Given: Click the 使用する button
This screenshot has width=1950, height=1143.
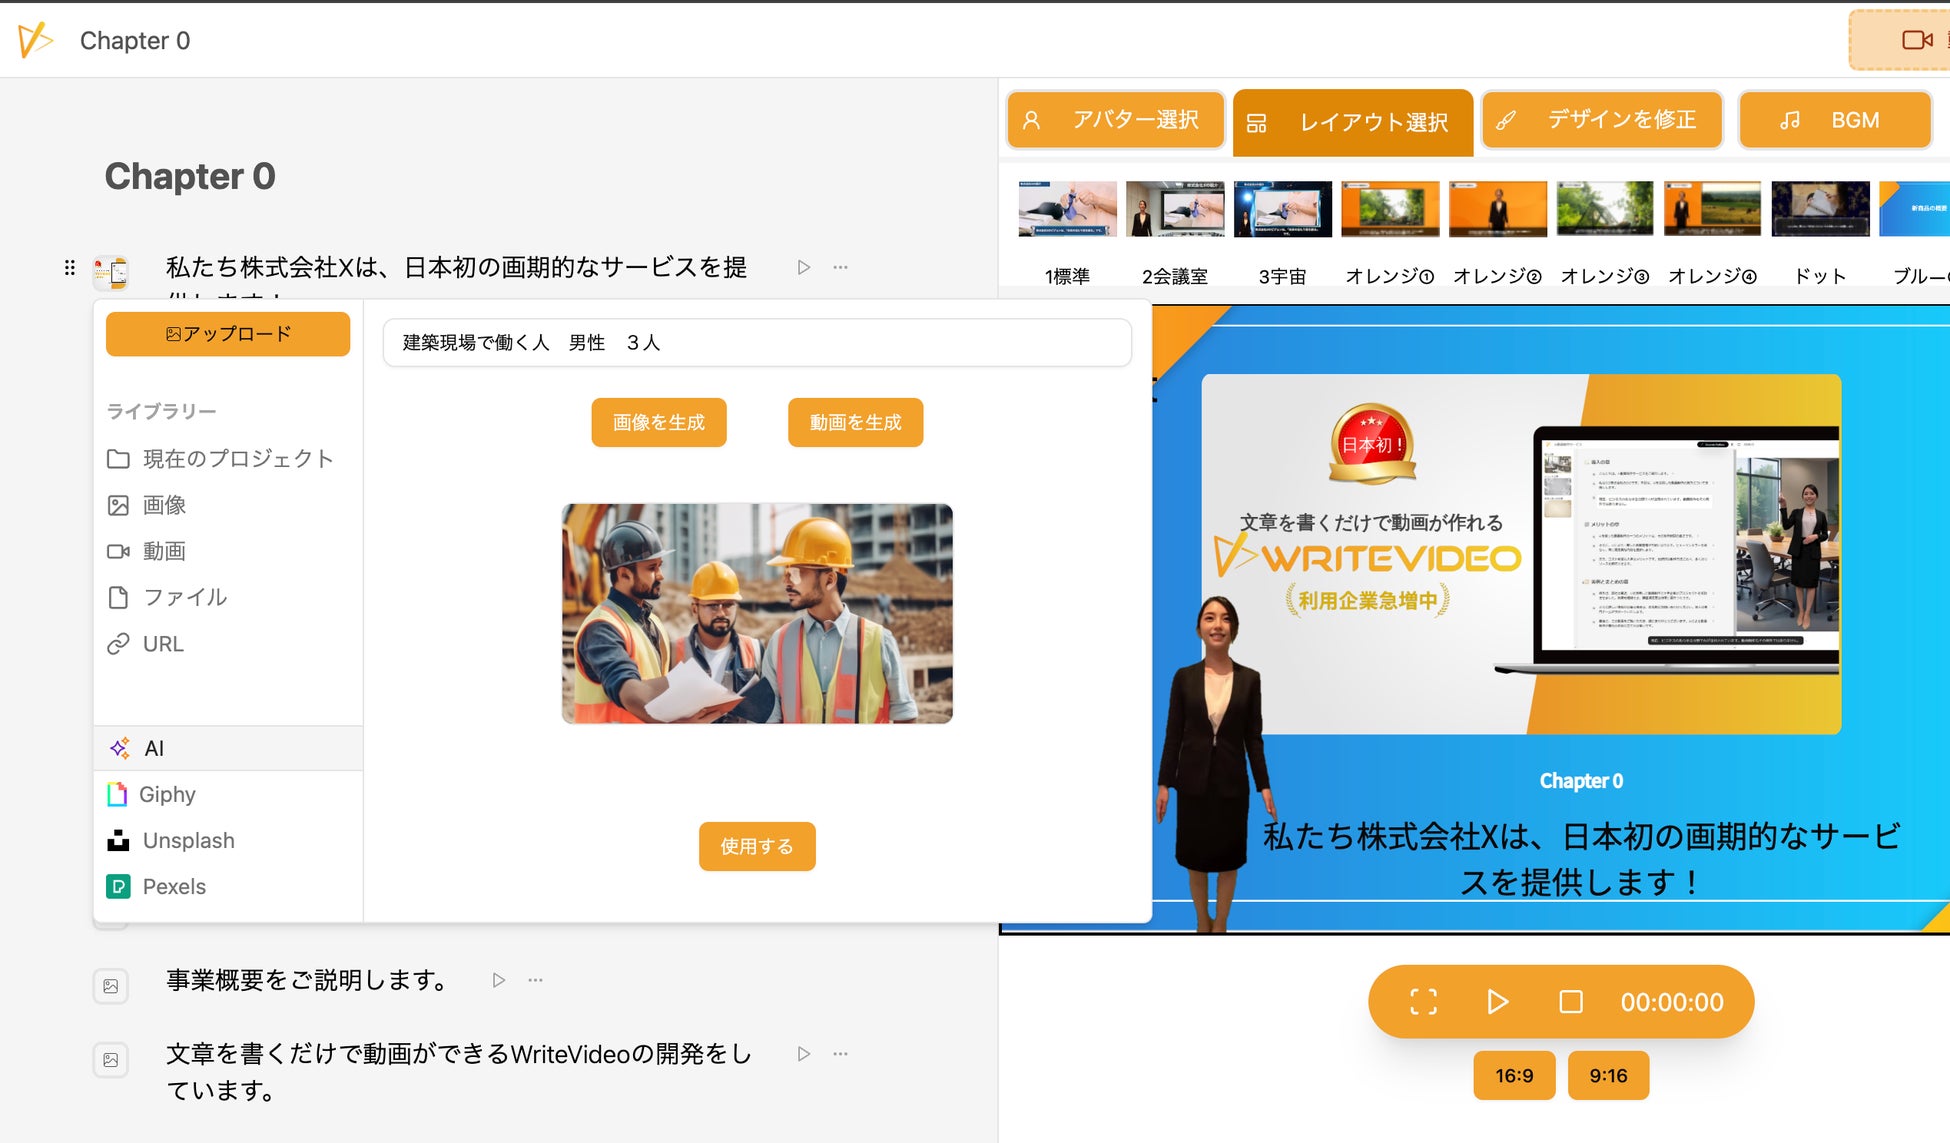Looking at the screenshot, I should tap(756, 846).
